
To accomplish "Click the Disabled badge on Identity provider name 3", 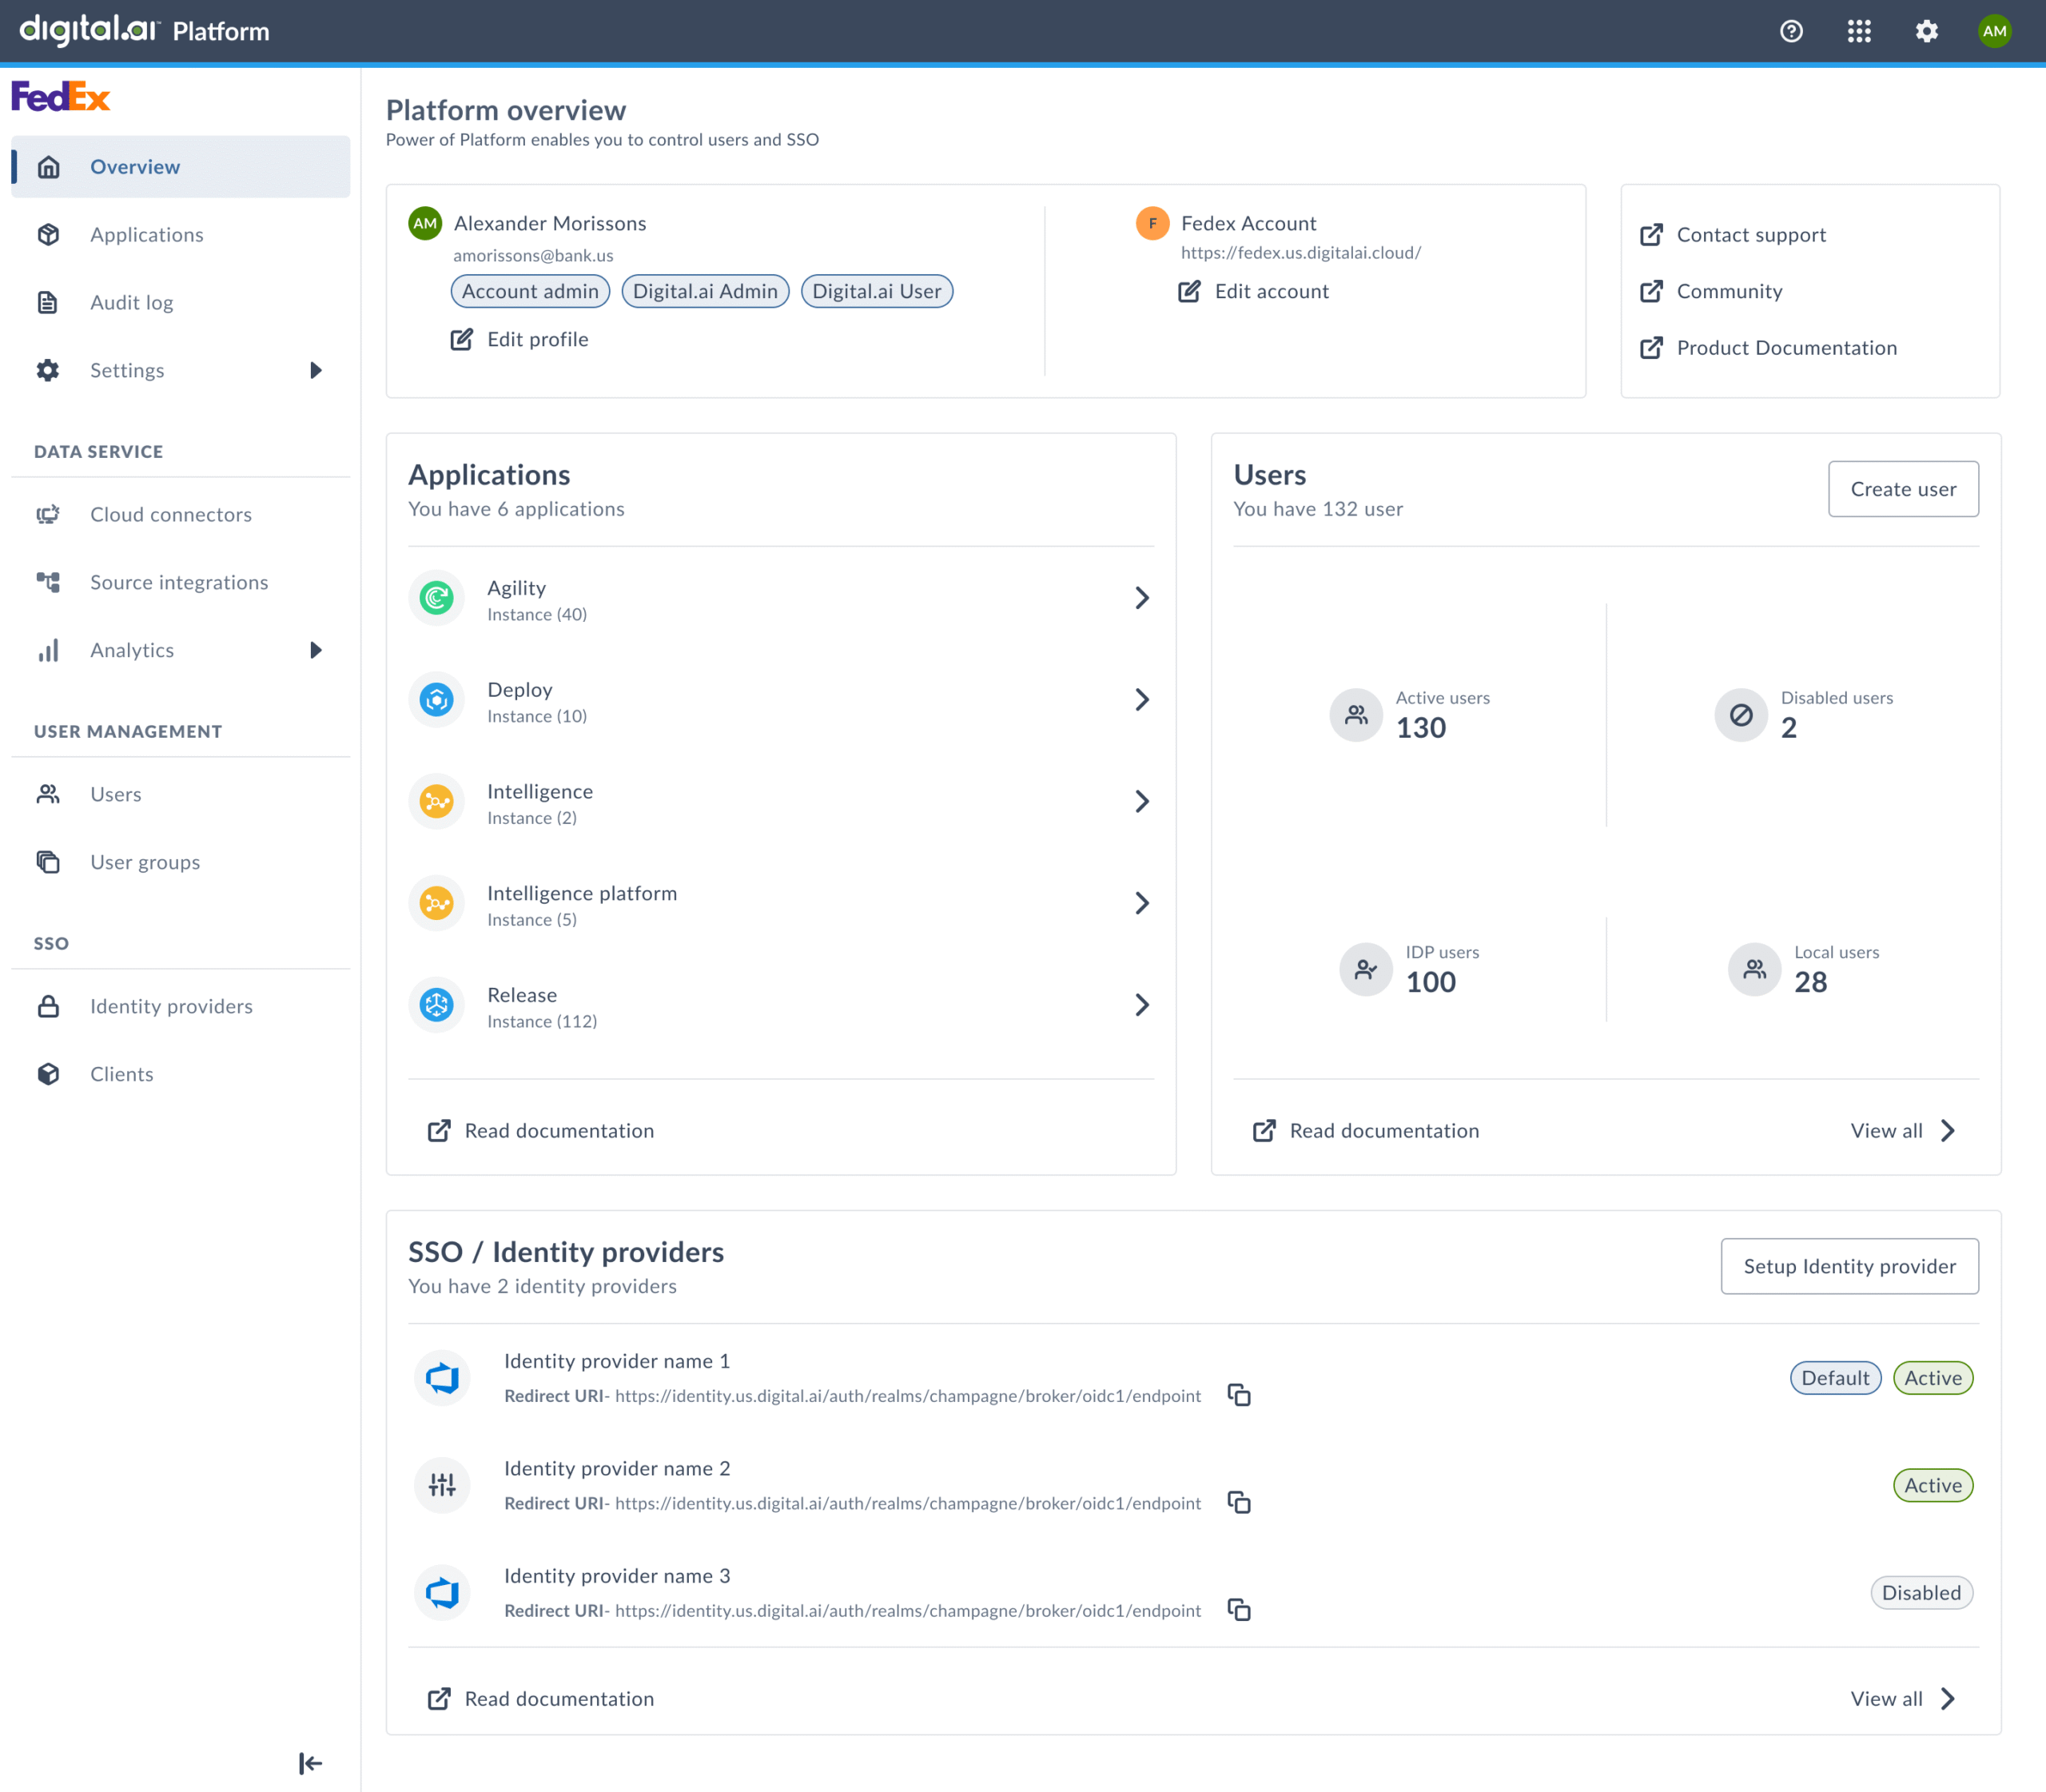I will 1921,1592.
